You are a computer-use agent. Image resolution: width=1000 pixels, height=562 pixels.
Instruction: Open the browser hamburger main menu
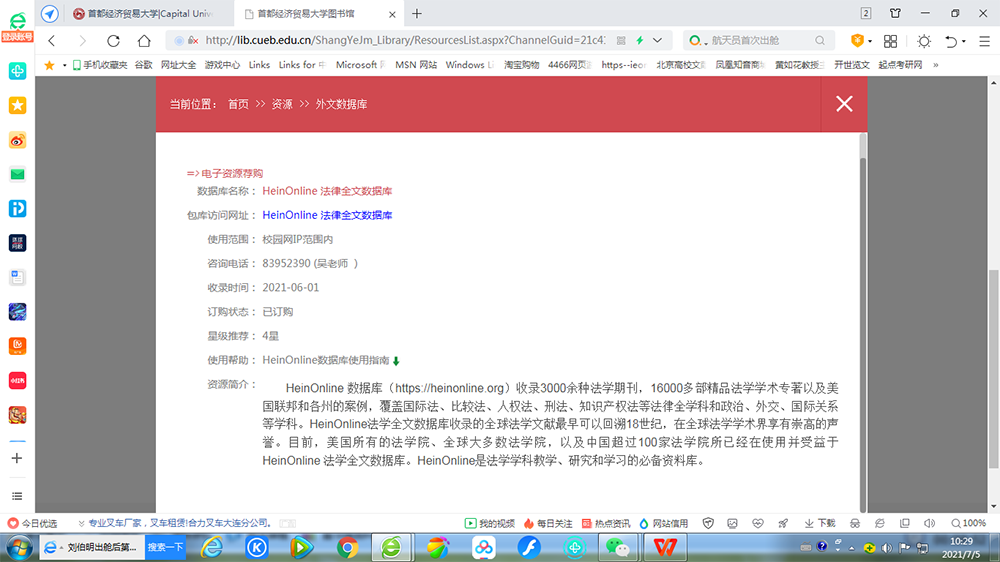(985, 41)
